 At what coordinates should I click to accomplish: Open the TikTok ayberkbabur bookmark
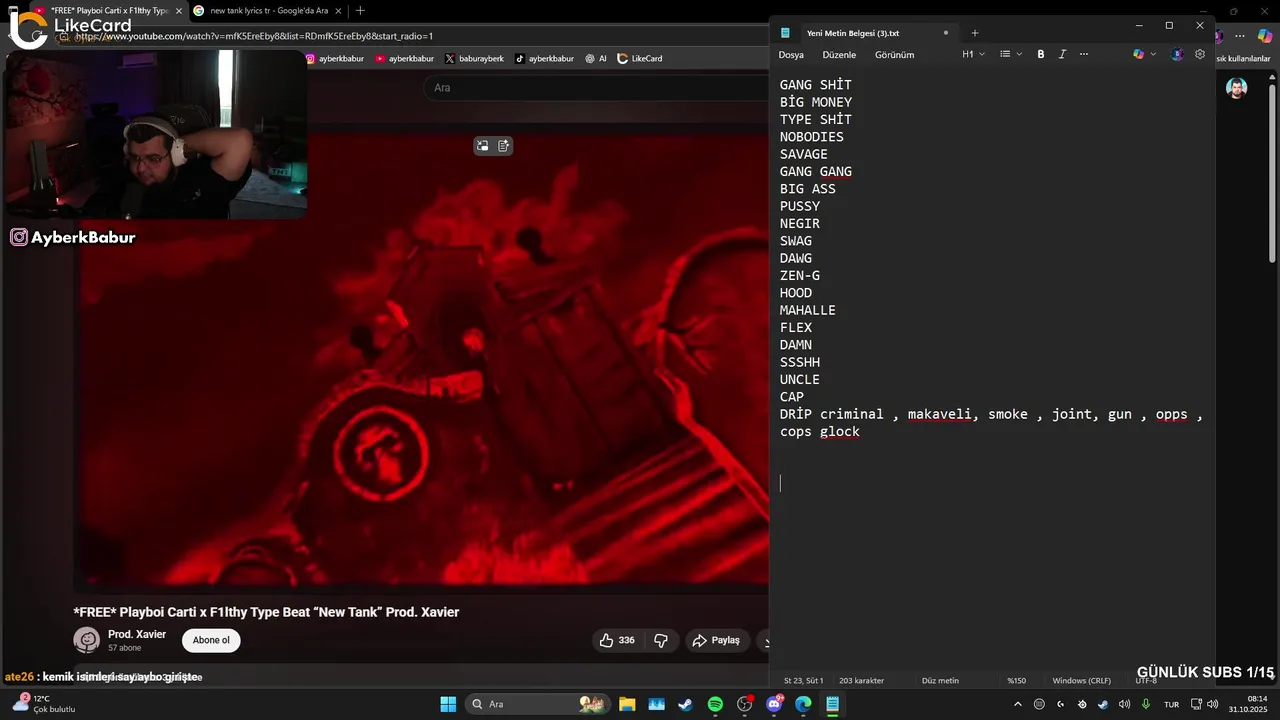click(x=545, y=59)
